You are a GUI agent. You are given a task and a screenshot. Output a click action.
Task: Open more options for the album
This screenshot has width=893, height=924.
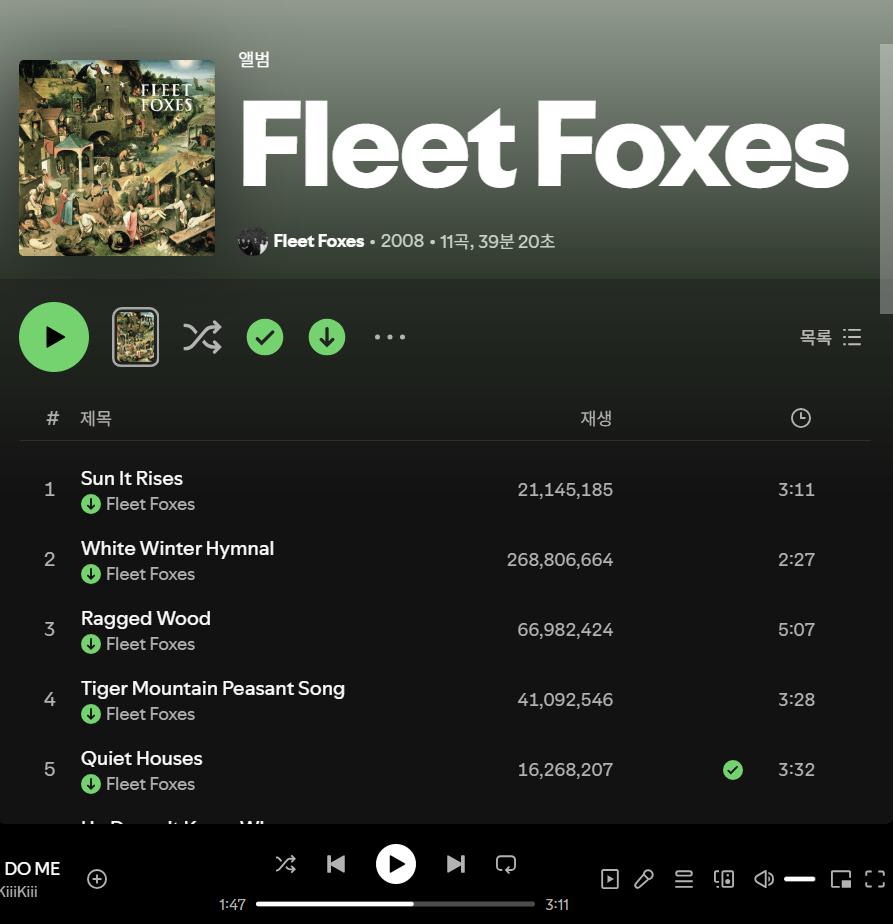tap(390, 337)
